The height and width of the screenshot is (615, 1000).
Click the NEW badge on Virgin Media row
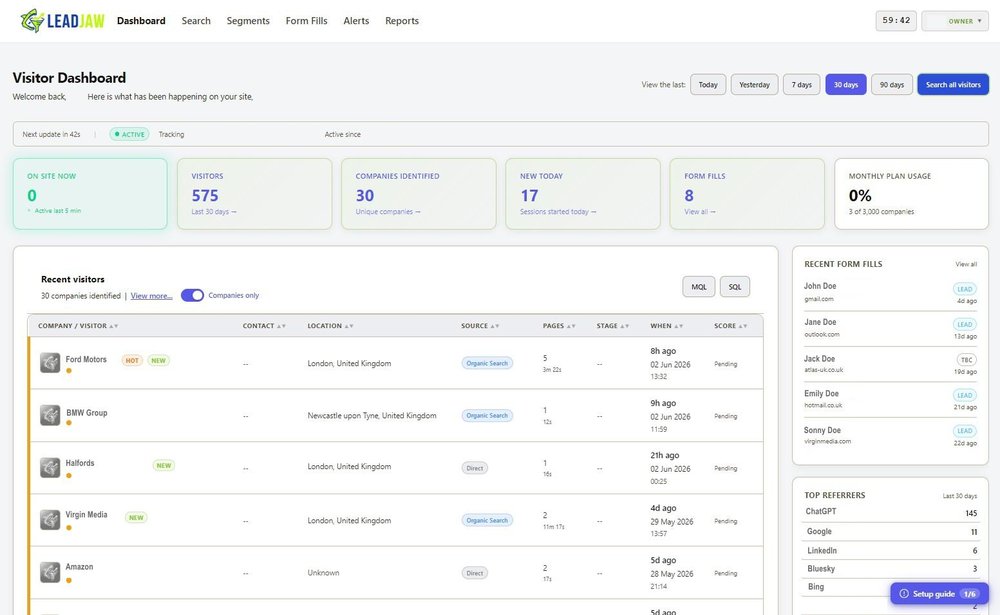point(136,517)
